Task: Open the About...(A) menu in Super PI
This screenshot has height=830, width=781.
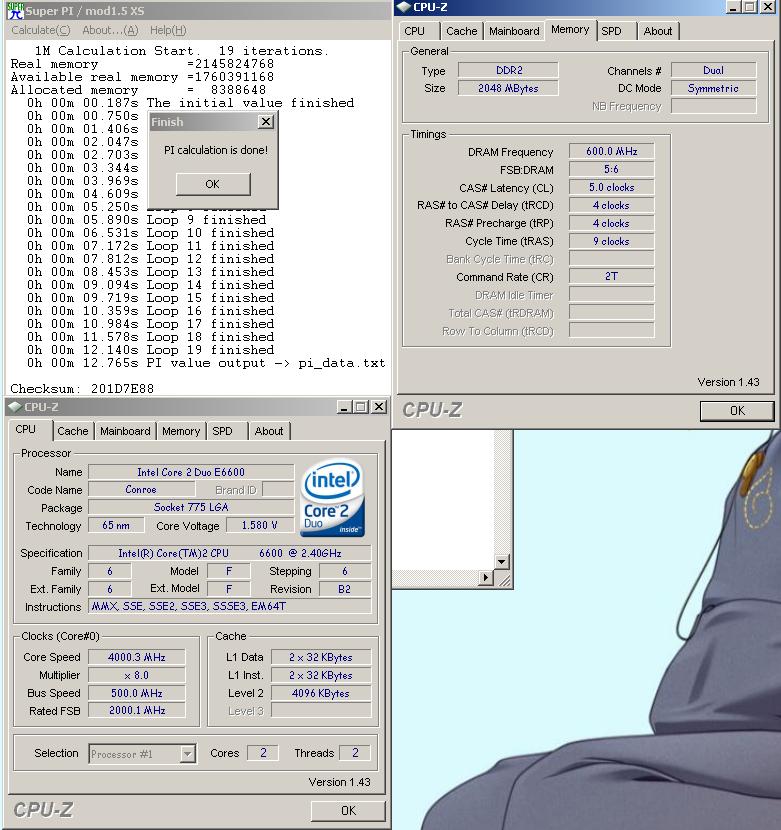Action: point(110,30)
